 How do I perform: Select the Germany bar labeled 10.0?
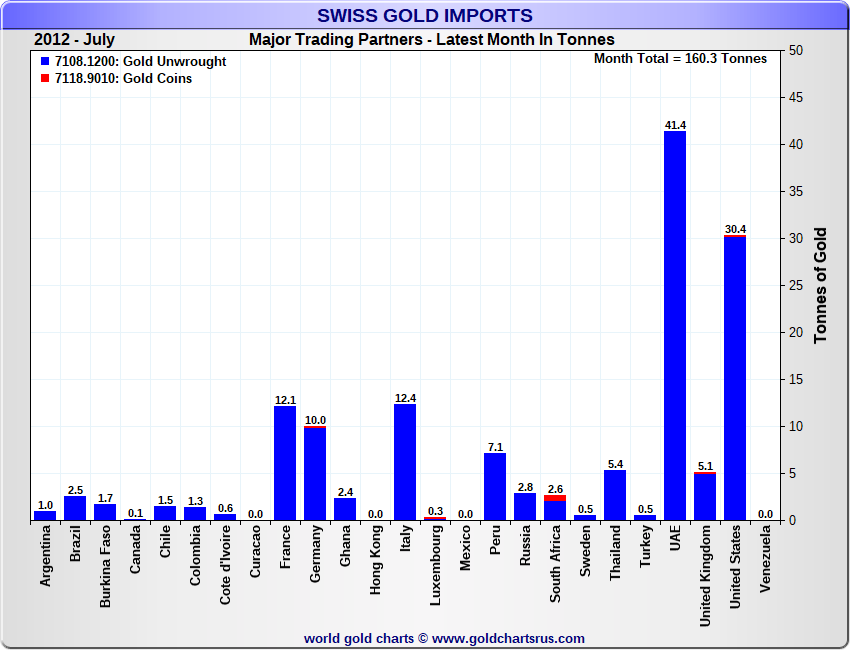click(315, 474)
